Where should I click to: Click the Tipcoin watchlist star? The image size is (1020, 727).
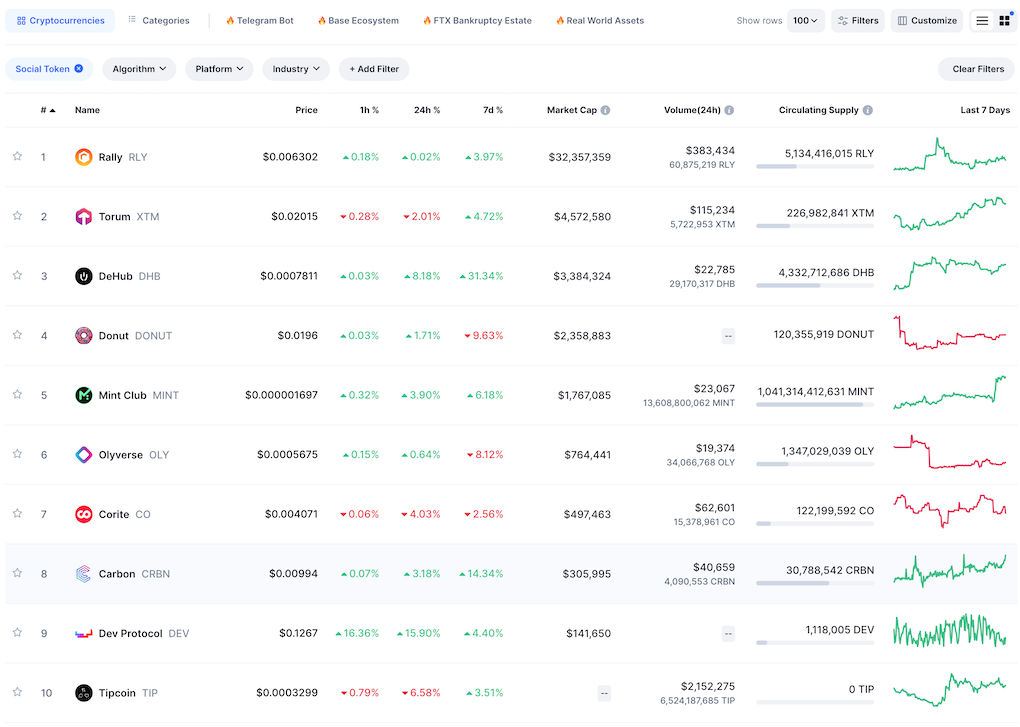[18, 692]
